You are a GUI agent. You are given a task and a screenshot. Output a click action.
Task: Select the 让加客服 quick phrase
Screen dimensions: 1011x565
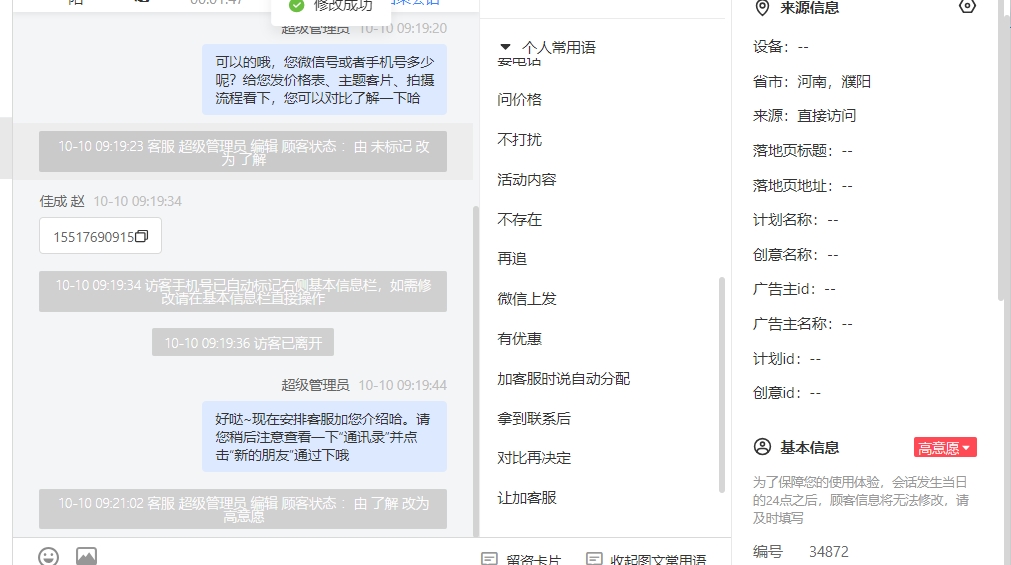tap(527, 498)
